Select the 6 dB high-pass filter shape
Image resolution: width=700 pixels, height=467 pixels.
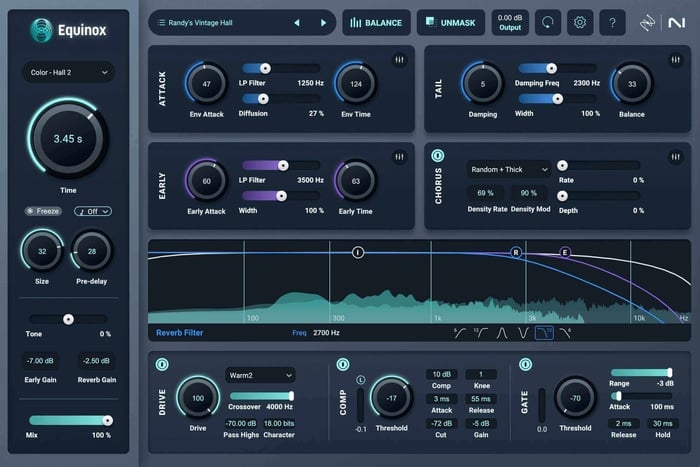(x=459, y=333)
